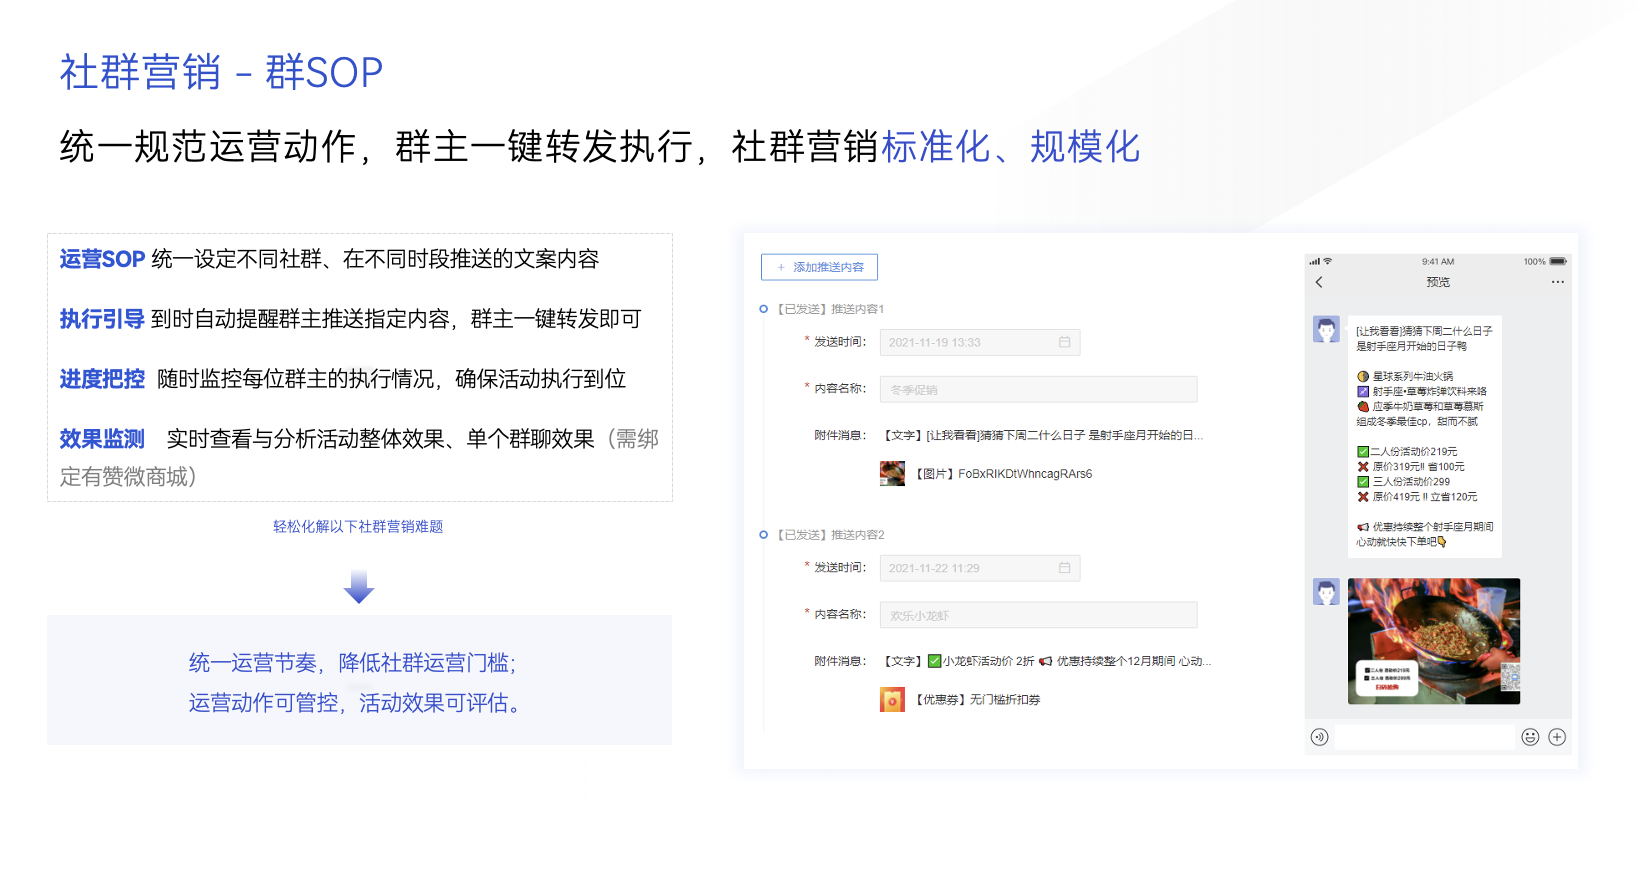Image resolution: width=1638 pixels, height=892 pixels.
Task: Open the wok food image in the chat preview
Action: (1434, 641)
